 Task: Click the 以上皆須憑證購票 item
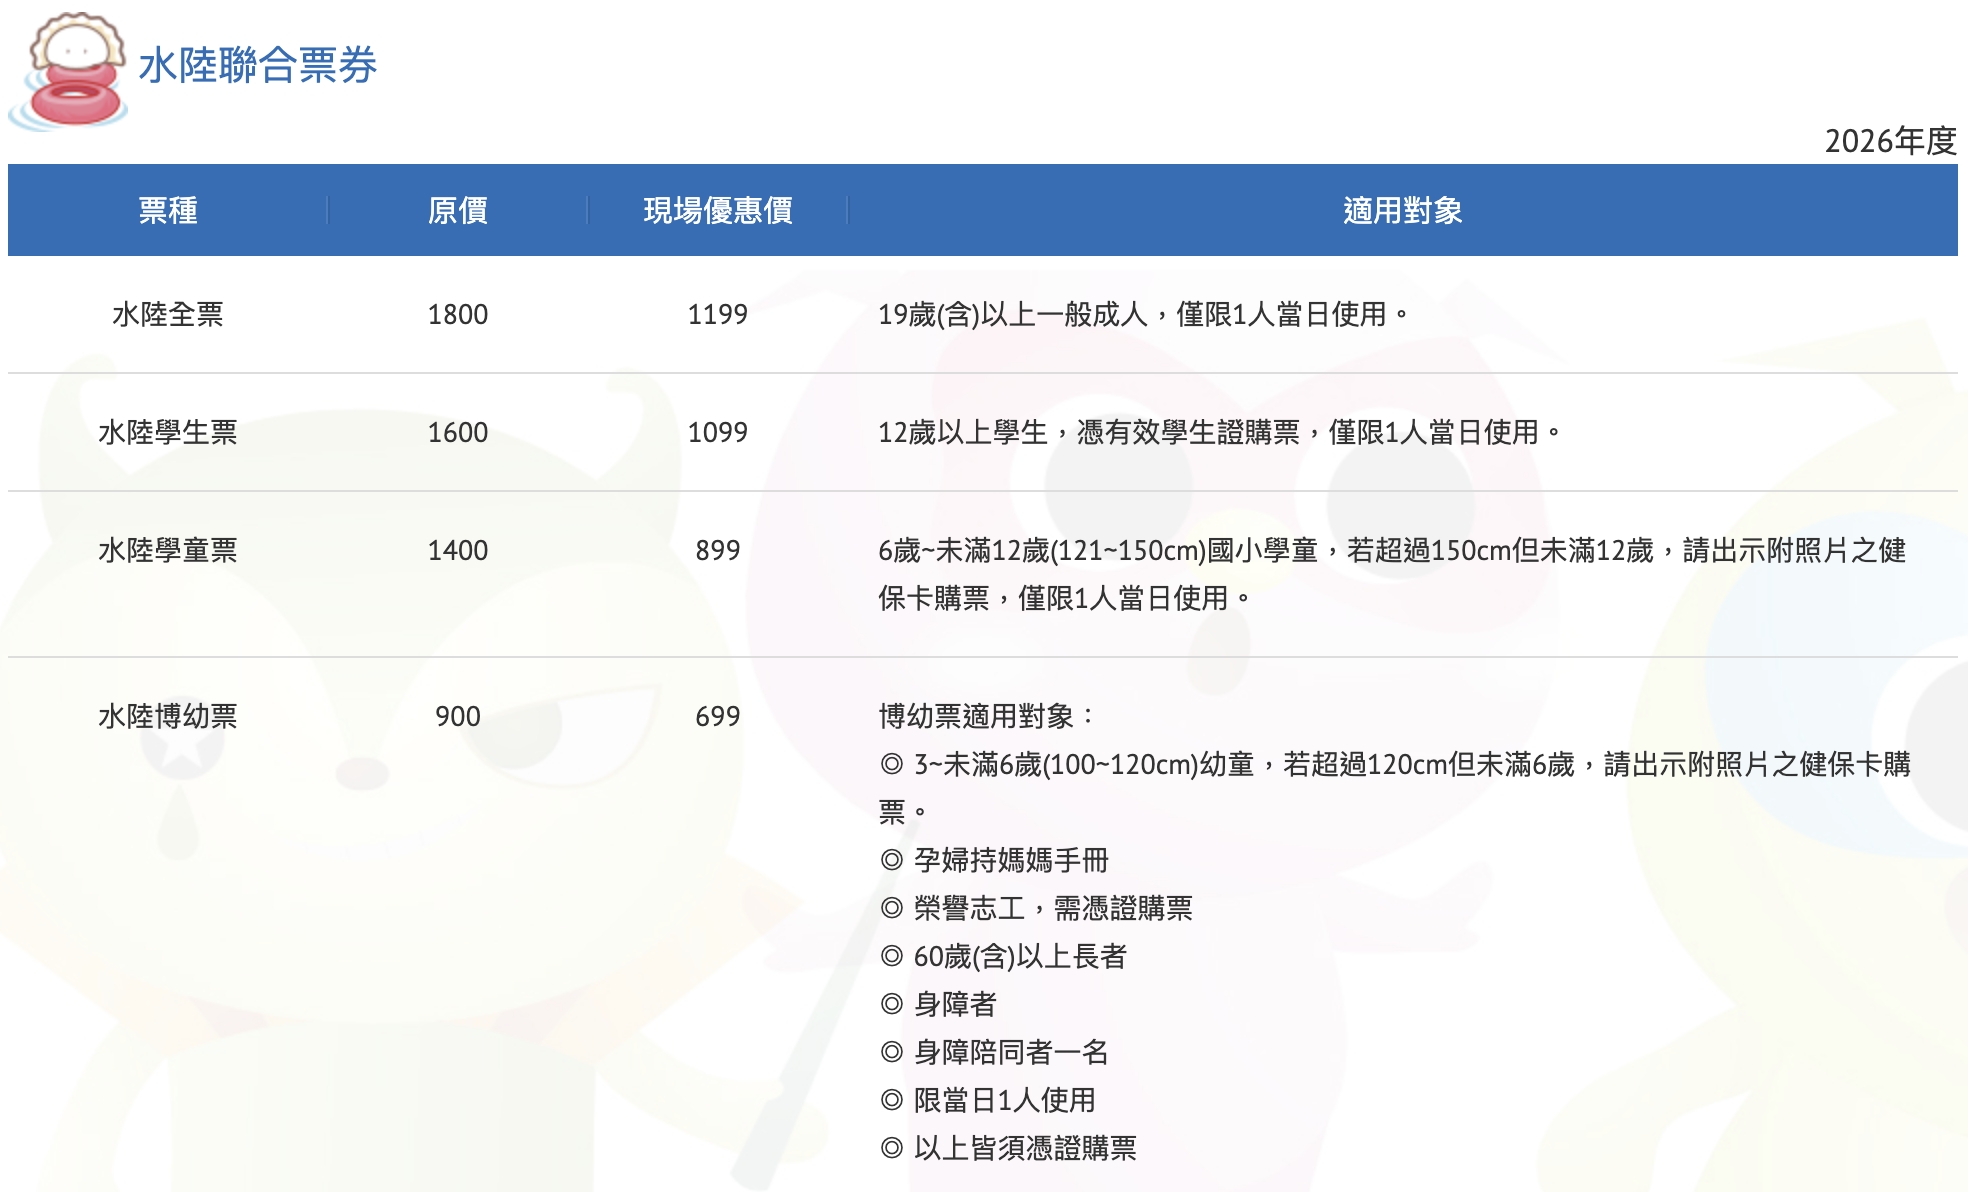pyautogui.click(x=1009, y=1149)
